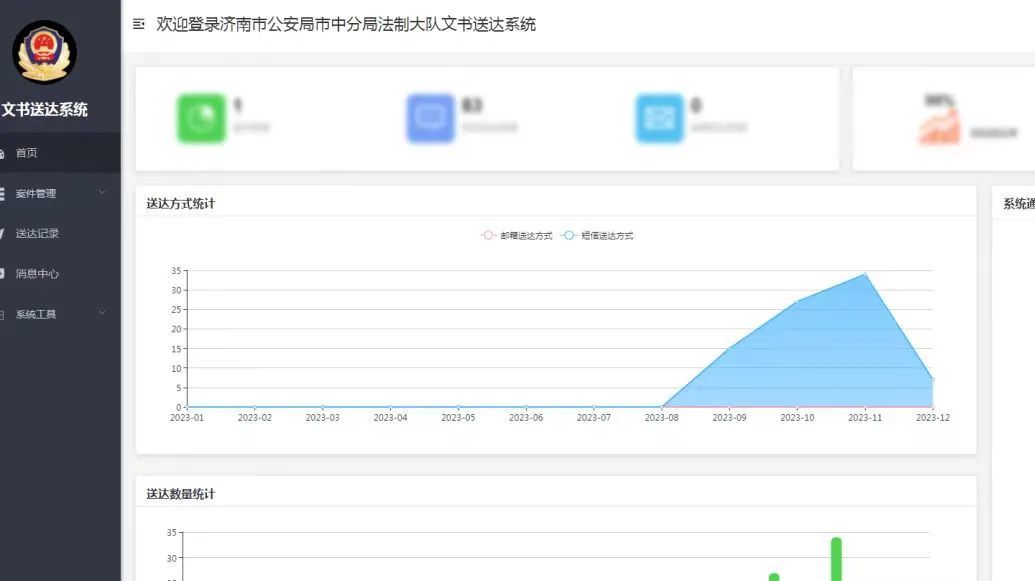
Task: Open the 首页 menu item
Action: 27,153
